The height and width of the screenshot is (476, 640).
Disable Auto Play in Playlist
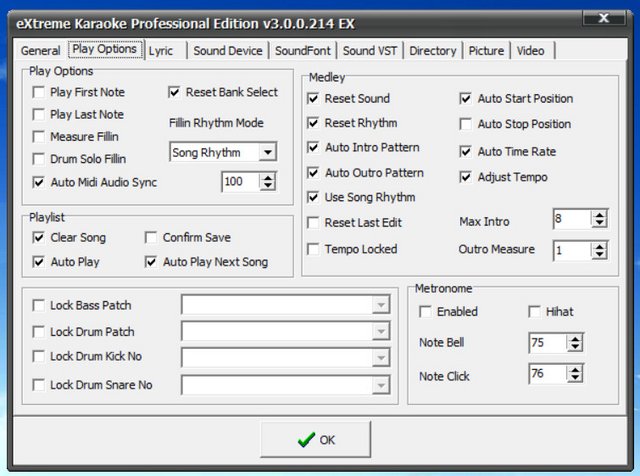pos(38,262)
